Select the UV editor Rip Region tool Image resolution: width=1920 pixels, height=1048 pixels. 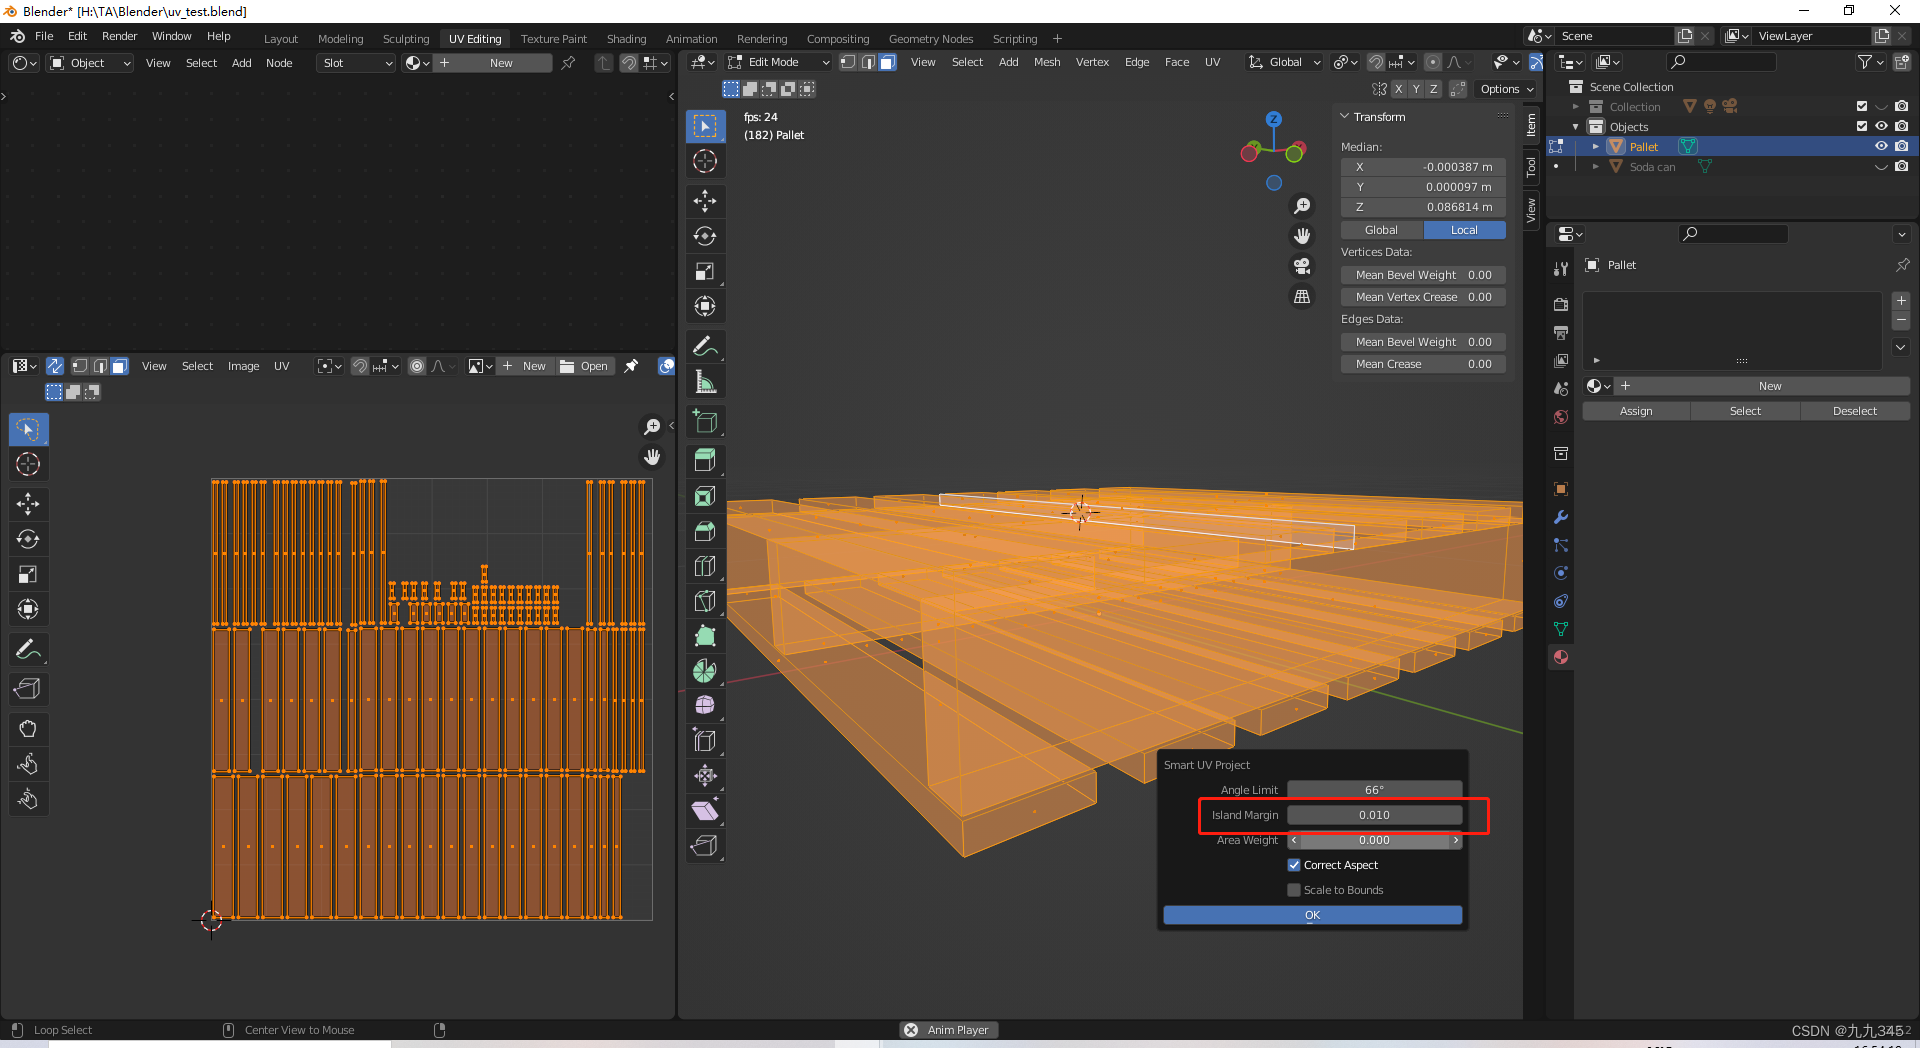pos(28,689)
